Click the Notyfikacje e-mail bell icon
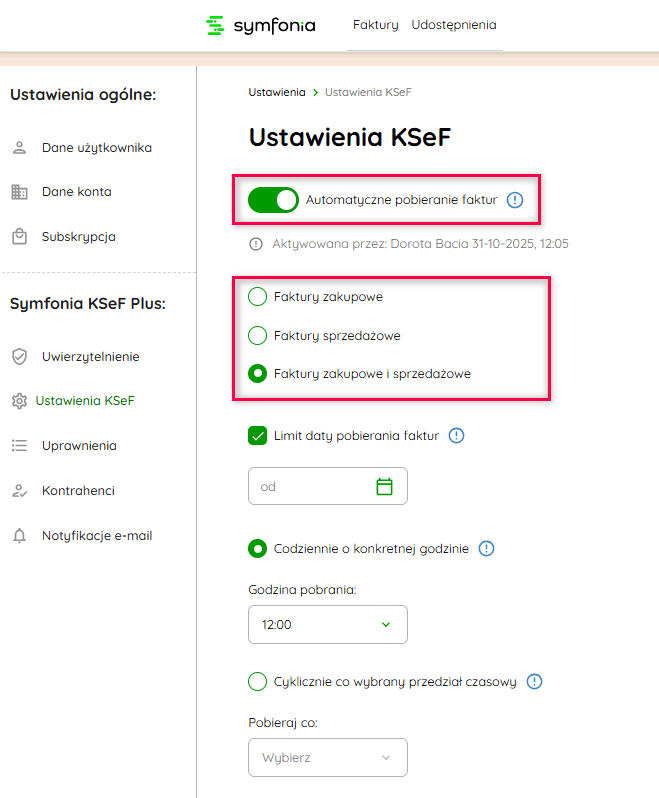 tap(19, 536)
